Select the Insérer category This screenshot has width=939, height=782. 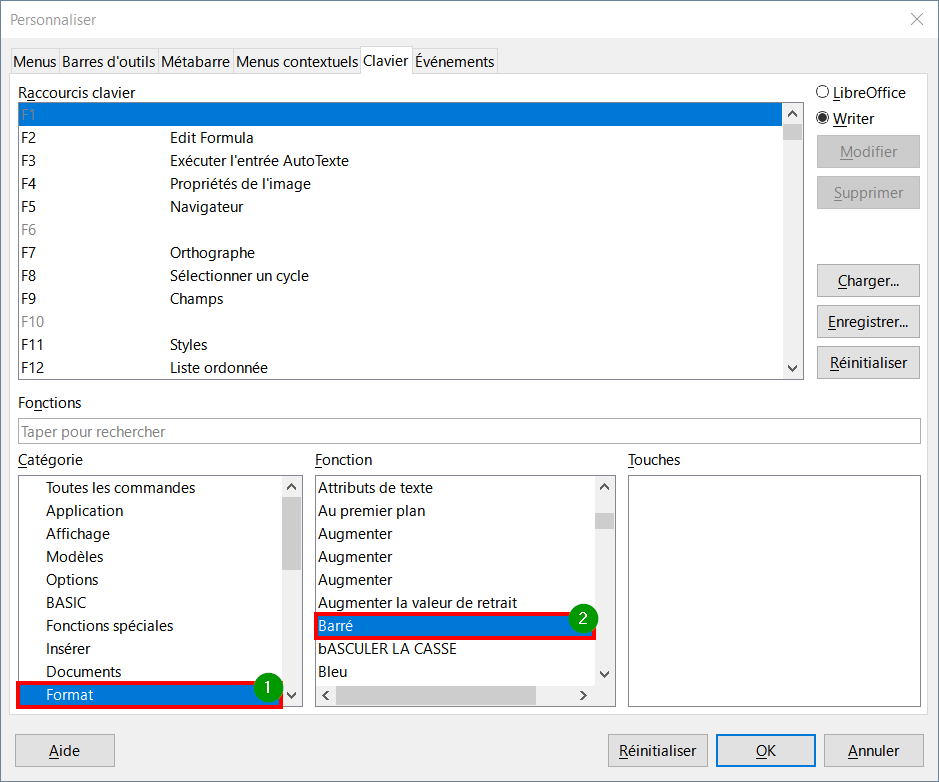click(150, 649)
